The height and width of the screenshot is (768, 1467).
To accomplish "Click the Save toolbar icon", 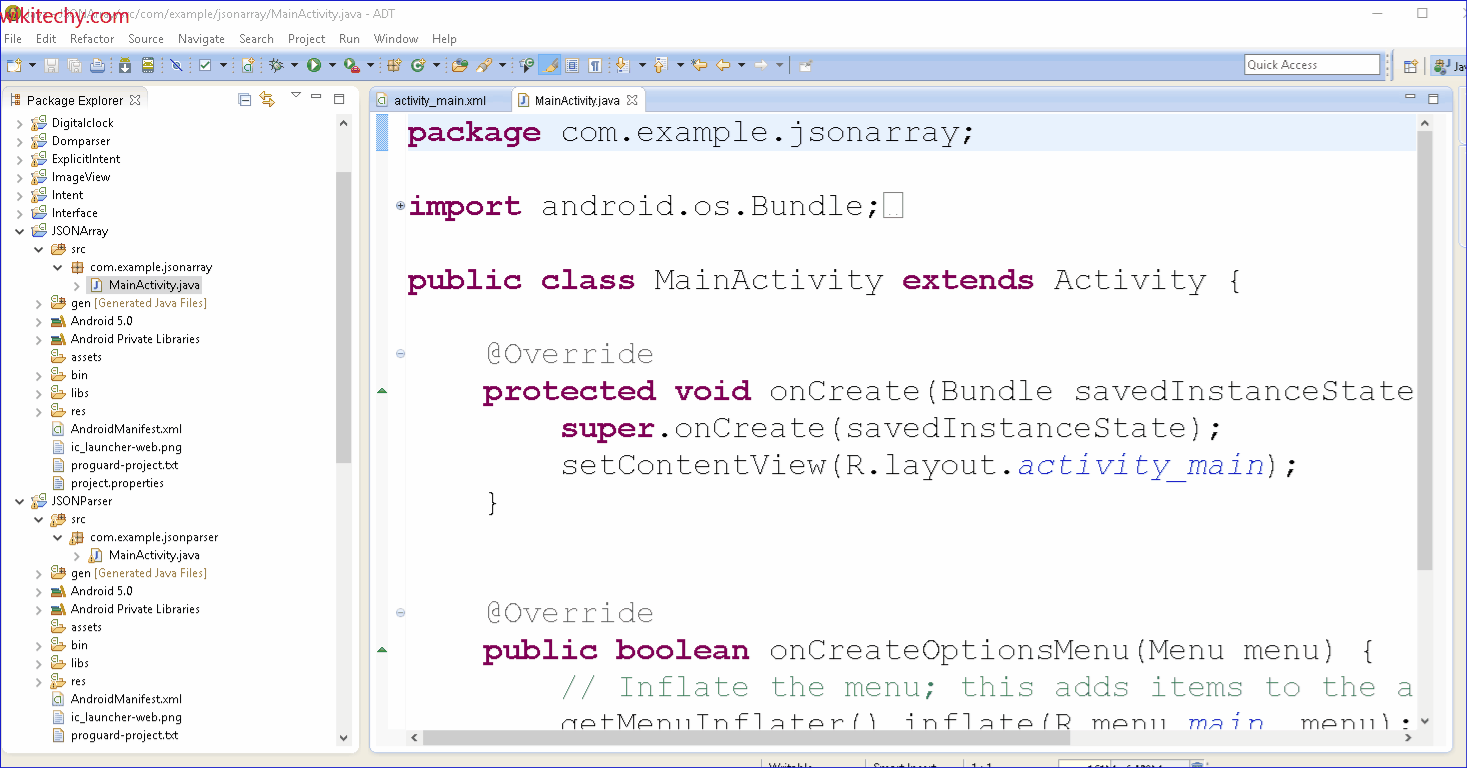I will coord(51,65).
